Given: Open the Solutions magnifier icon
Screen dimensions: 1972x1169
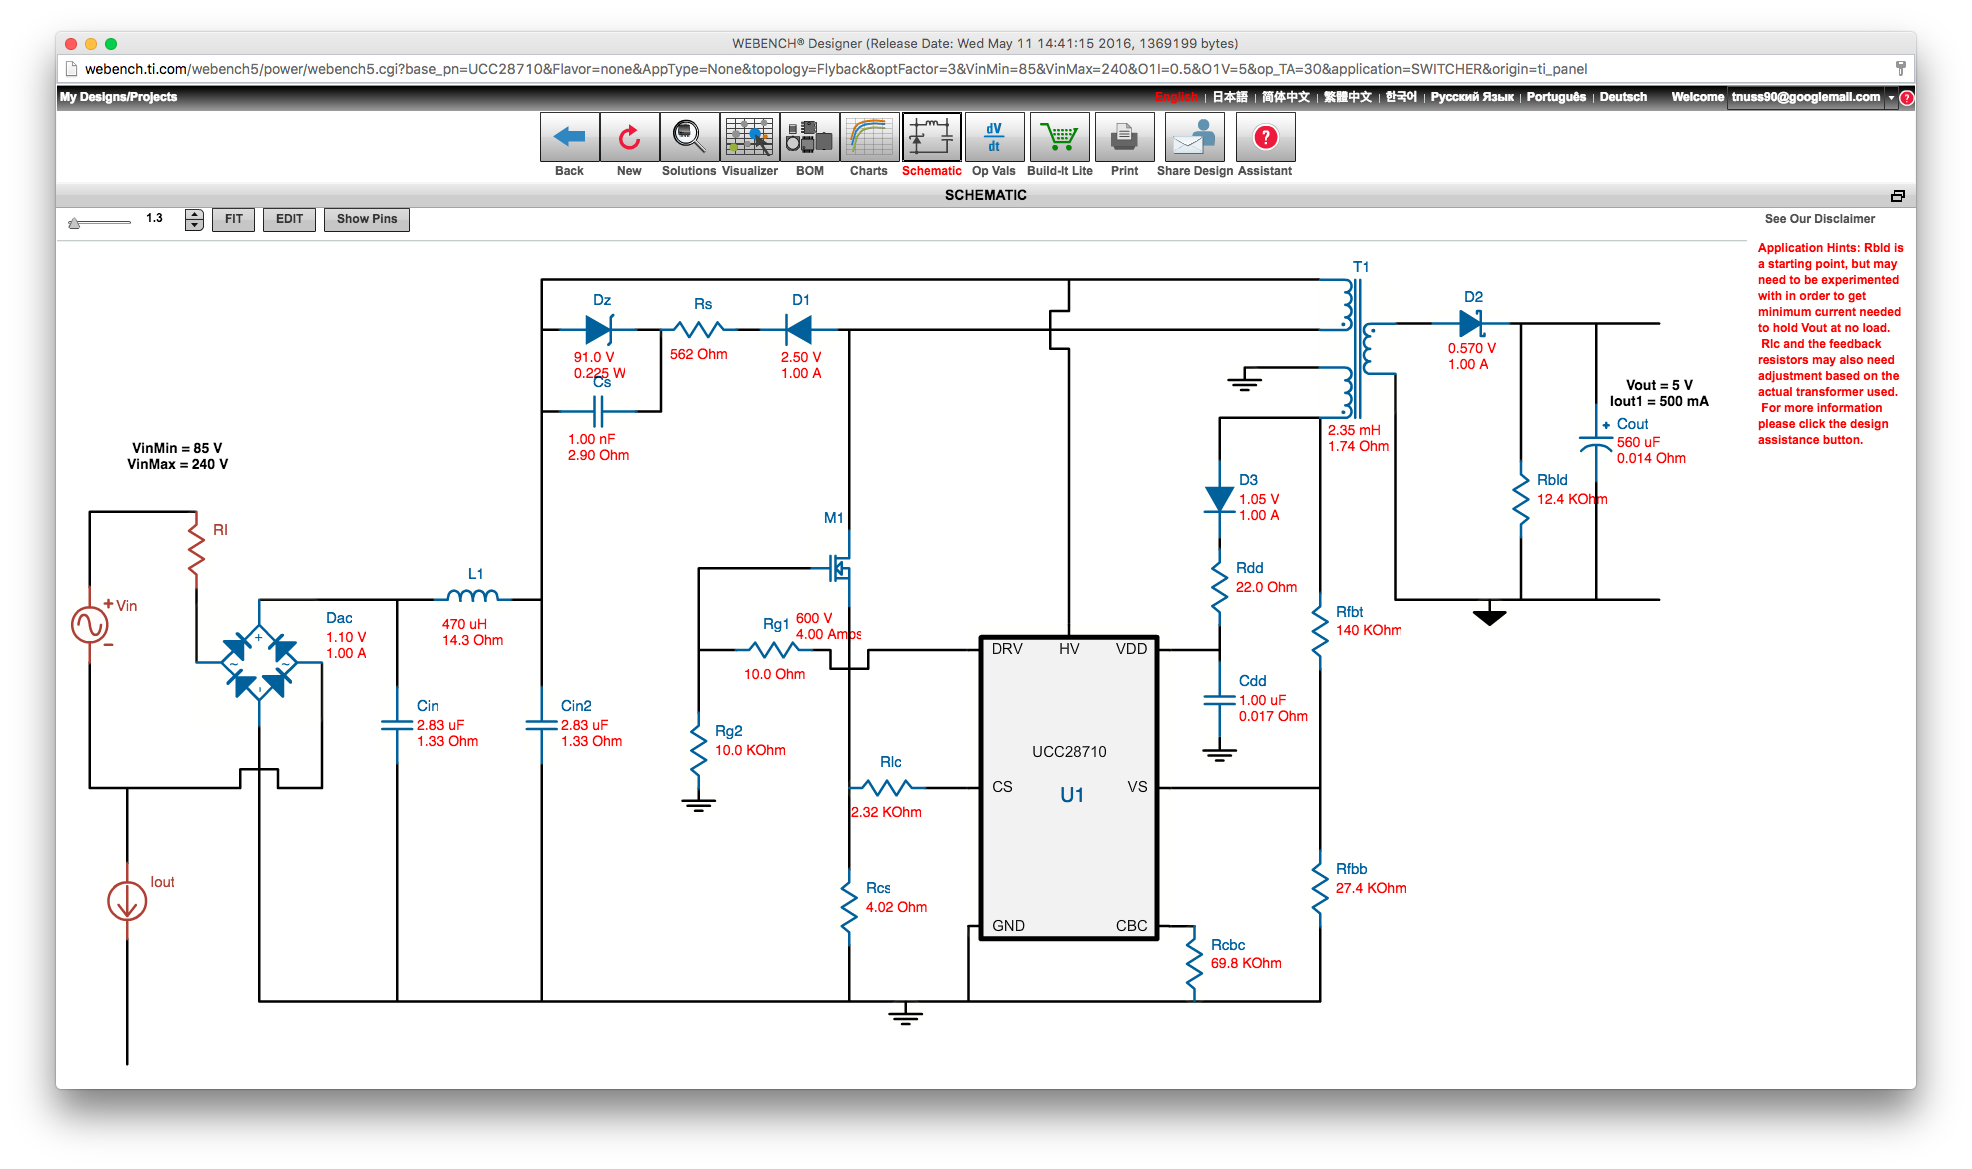Looking at the screenshot, I should (x=689, y=137).
